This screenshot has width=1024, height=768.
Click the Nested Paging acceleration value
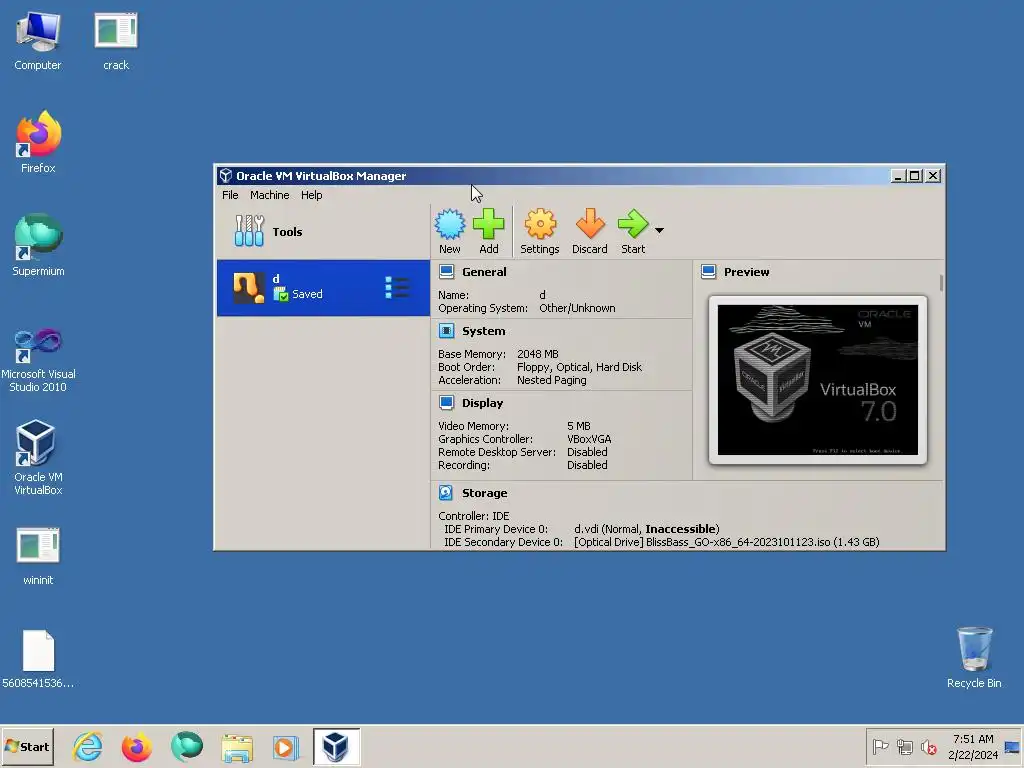click(x=551, y=380)
